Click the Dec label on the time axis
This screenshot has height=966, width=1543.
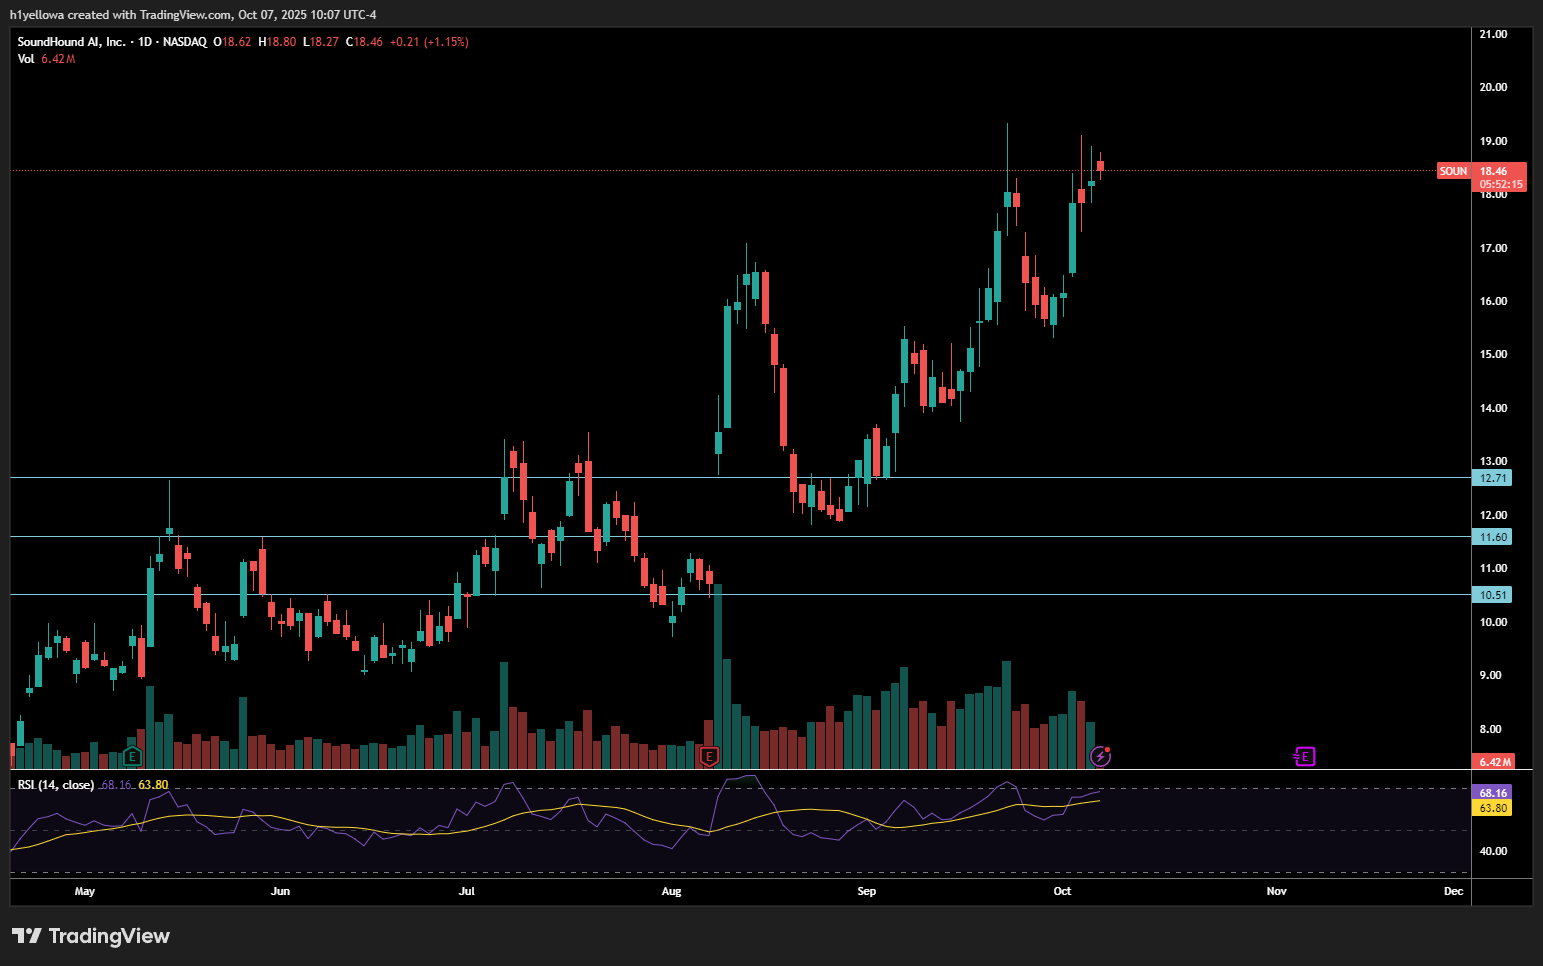(1453, 891)
